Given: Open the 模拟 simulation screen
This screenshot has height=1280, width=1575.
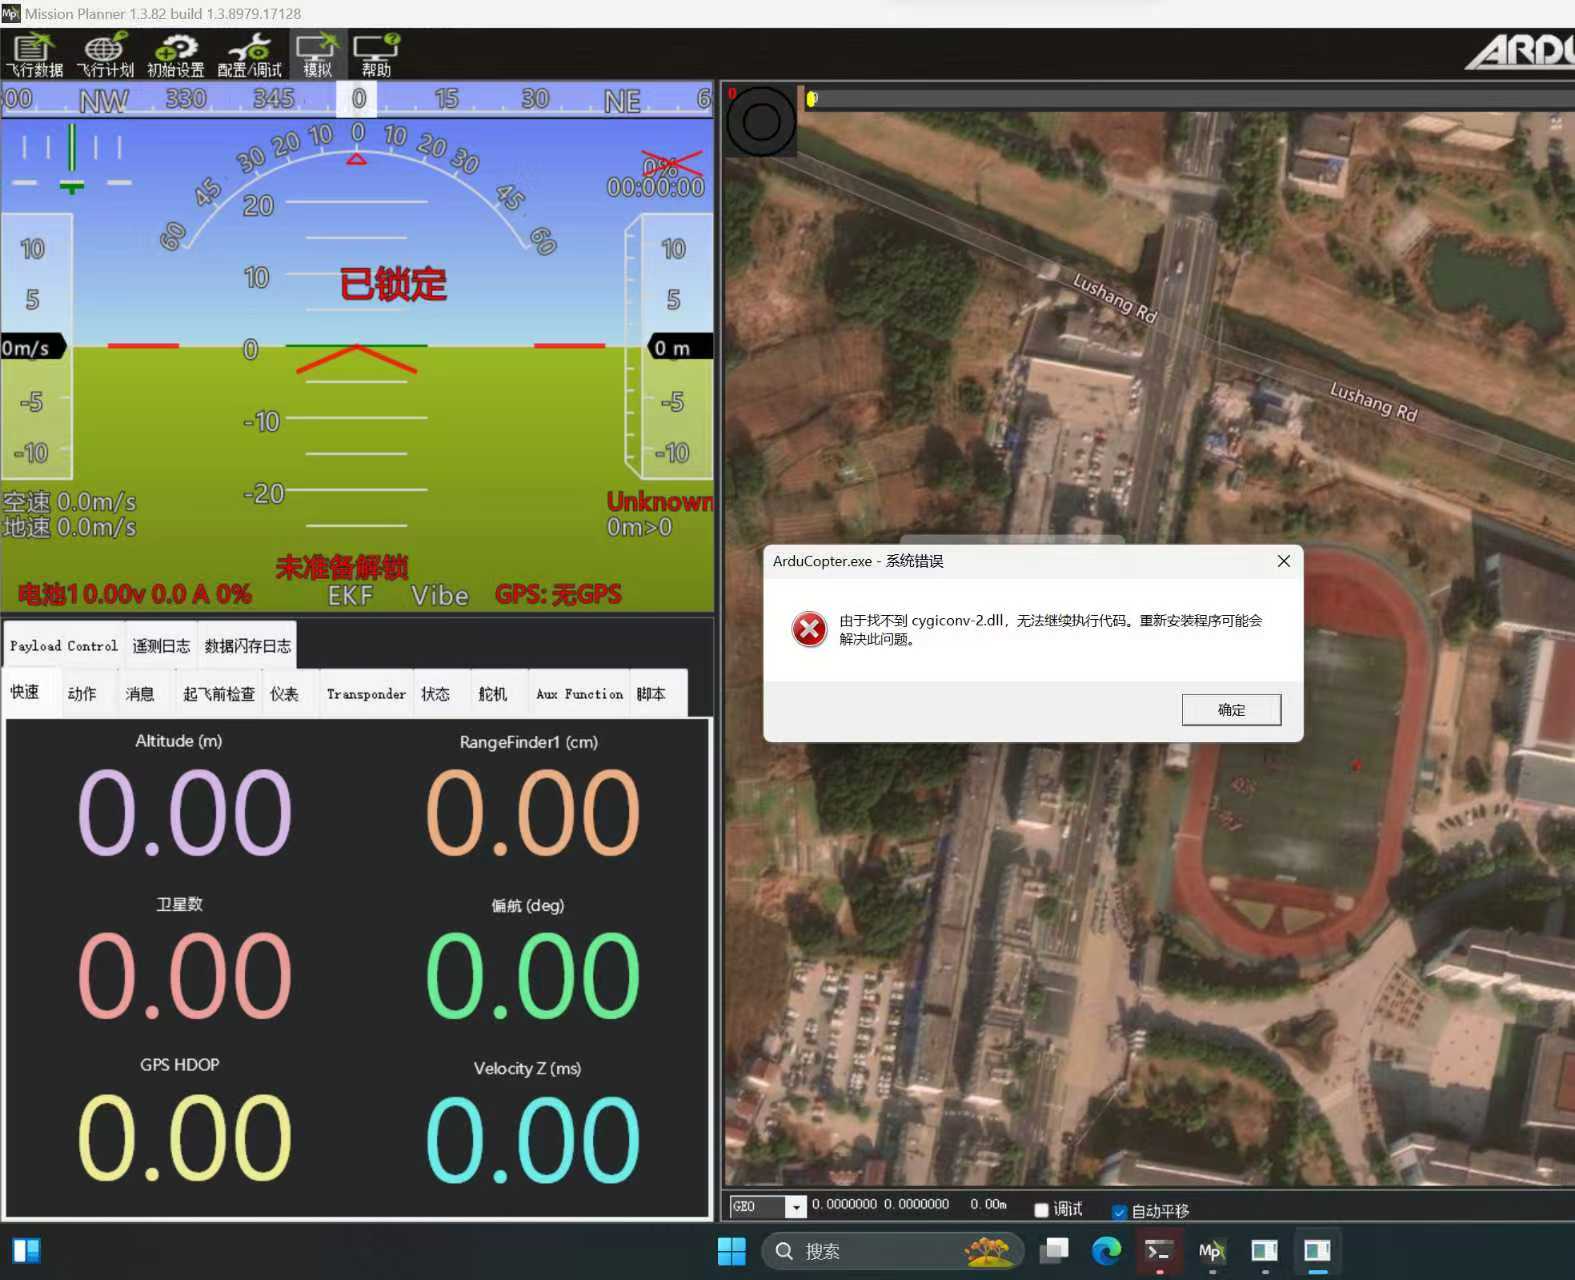Looking at the screenshot, I should point(317,55).
